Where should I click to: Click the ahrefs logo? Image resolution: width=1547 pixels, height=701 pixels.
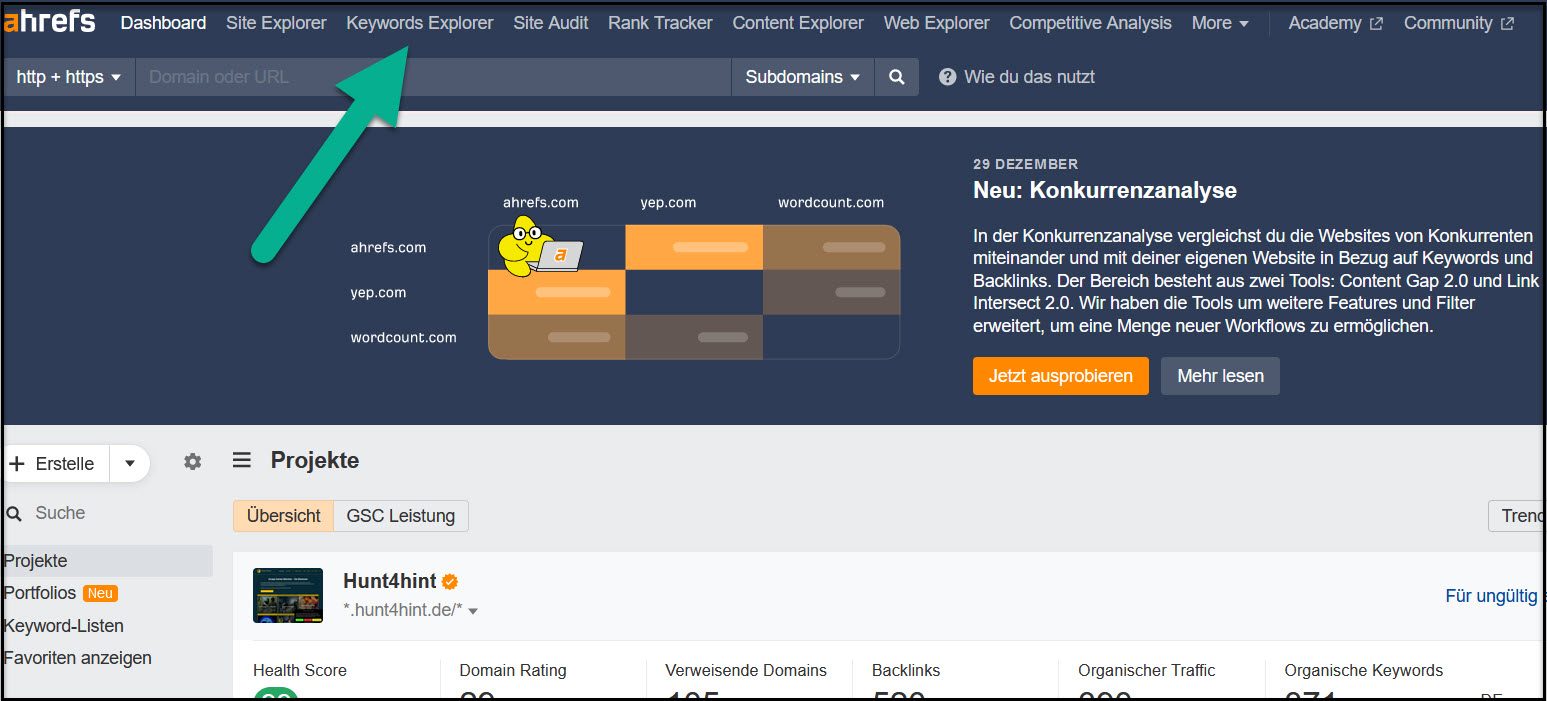[x=50, y=20]
